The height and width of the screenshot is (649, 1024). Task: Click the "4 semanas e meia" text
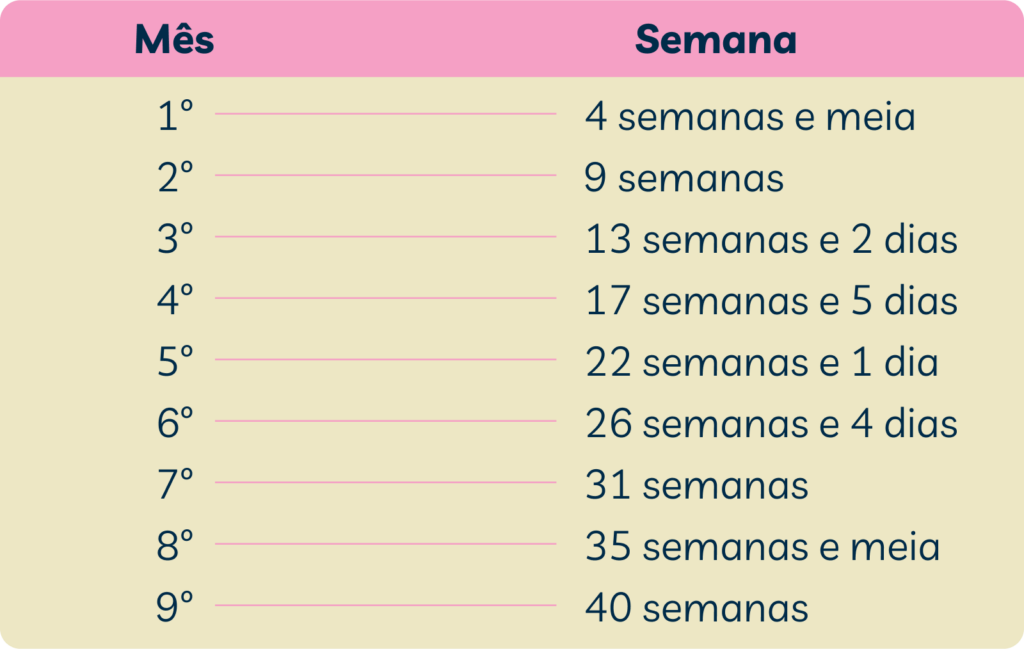[x=750, y=116]
